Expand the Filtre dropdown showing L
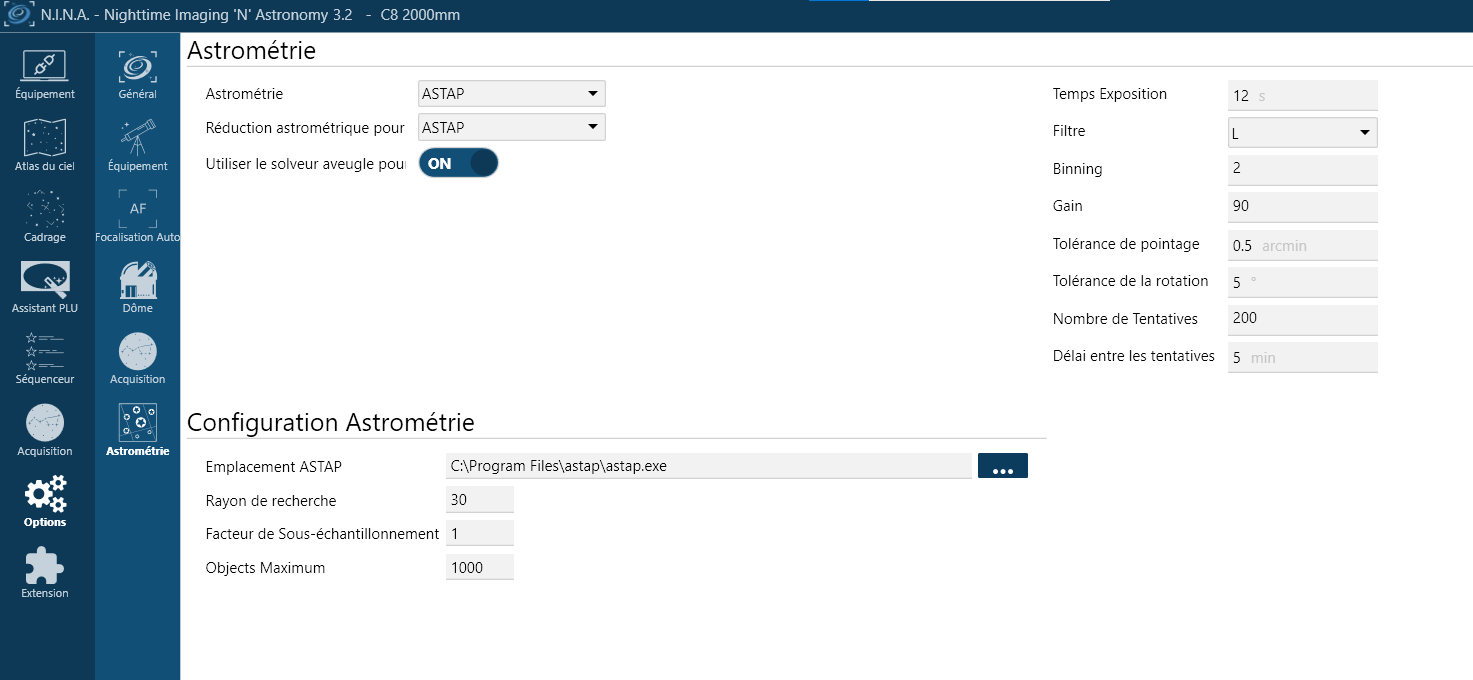This screenshot has width=1473, height=680. (1303, 133)
